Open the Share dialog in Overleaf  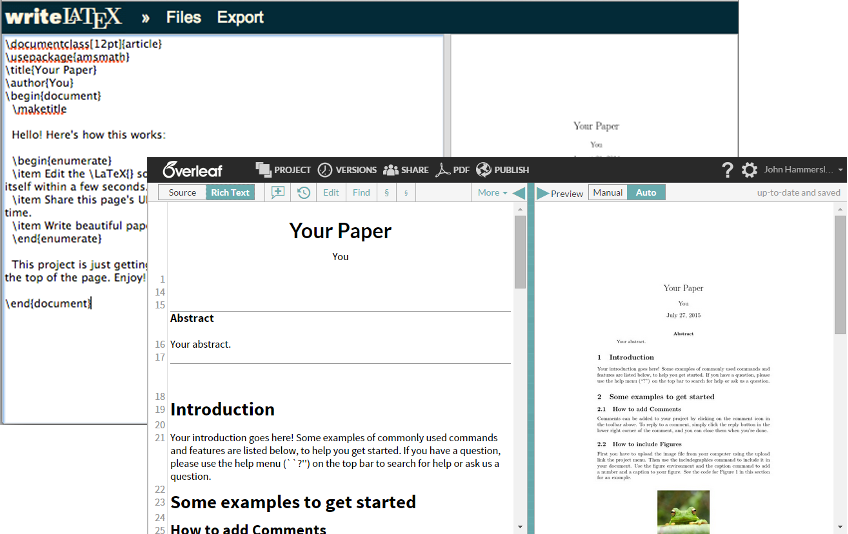coord(406,170)
